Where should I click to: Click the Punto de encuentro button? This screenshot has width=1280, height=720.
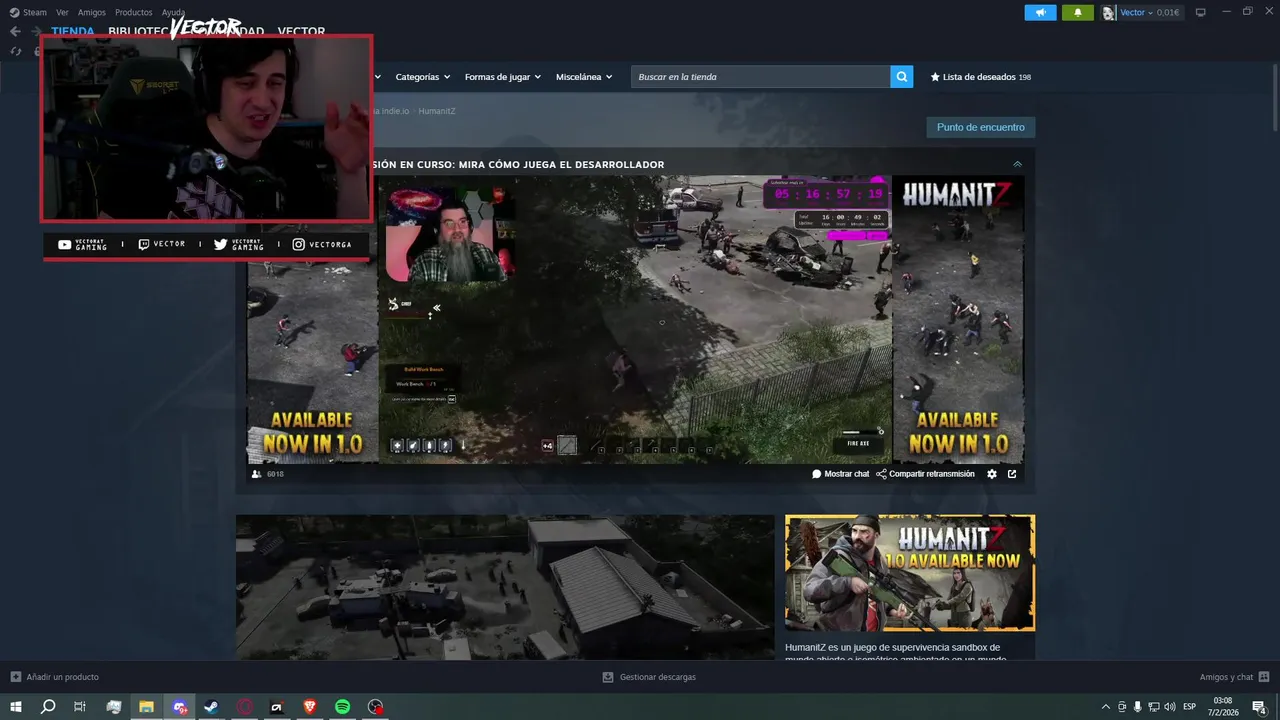(980, 127)
